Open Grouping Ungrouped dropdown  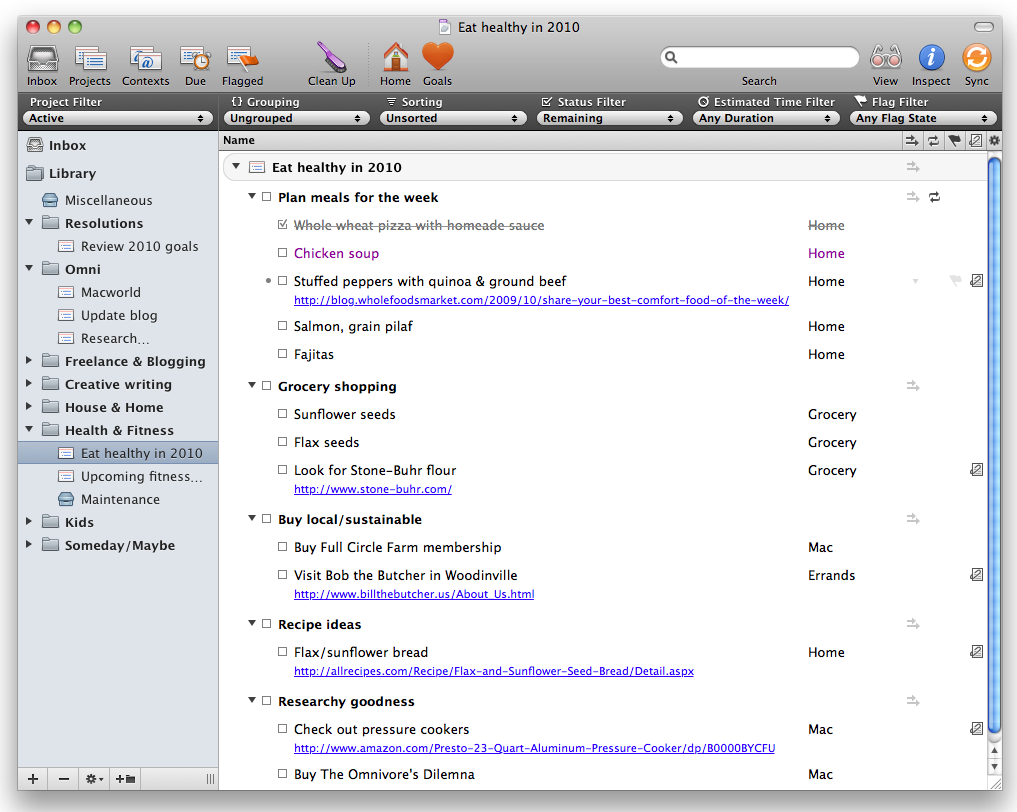tap(296, 118)
